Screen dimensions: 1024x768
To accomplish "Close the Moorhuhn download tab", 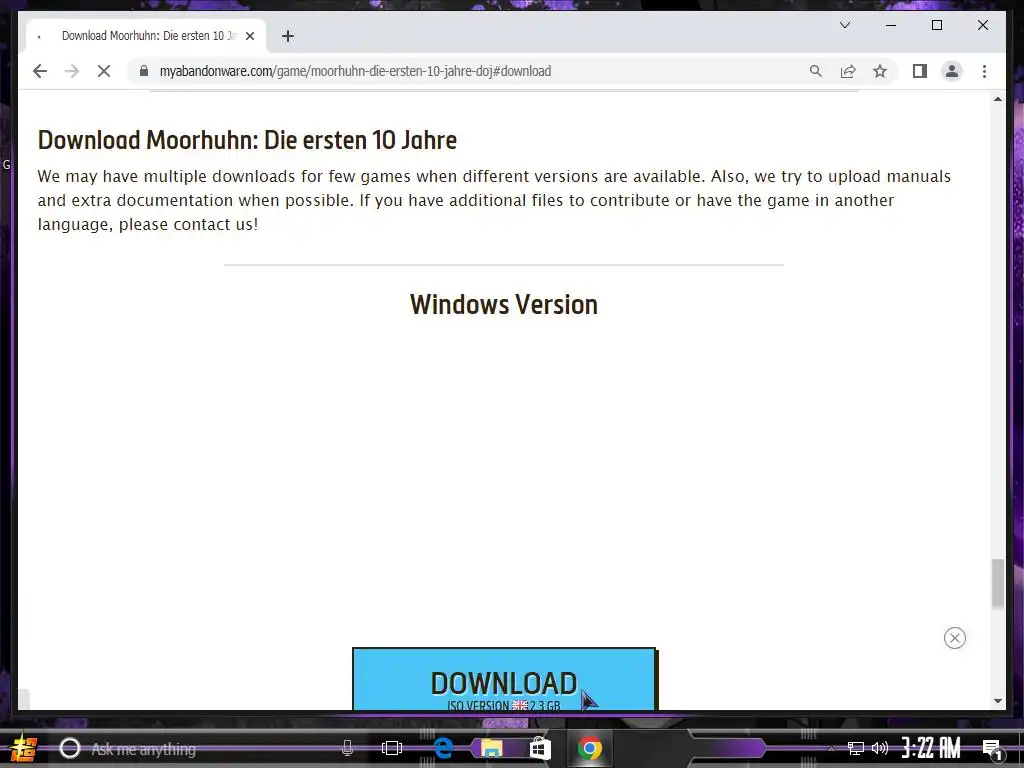I will 249,36.
